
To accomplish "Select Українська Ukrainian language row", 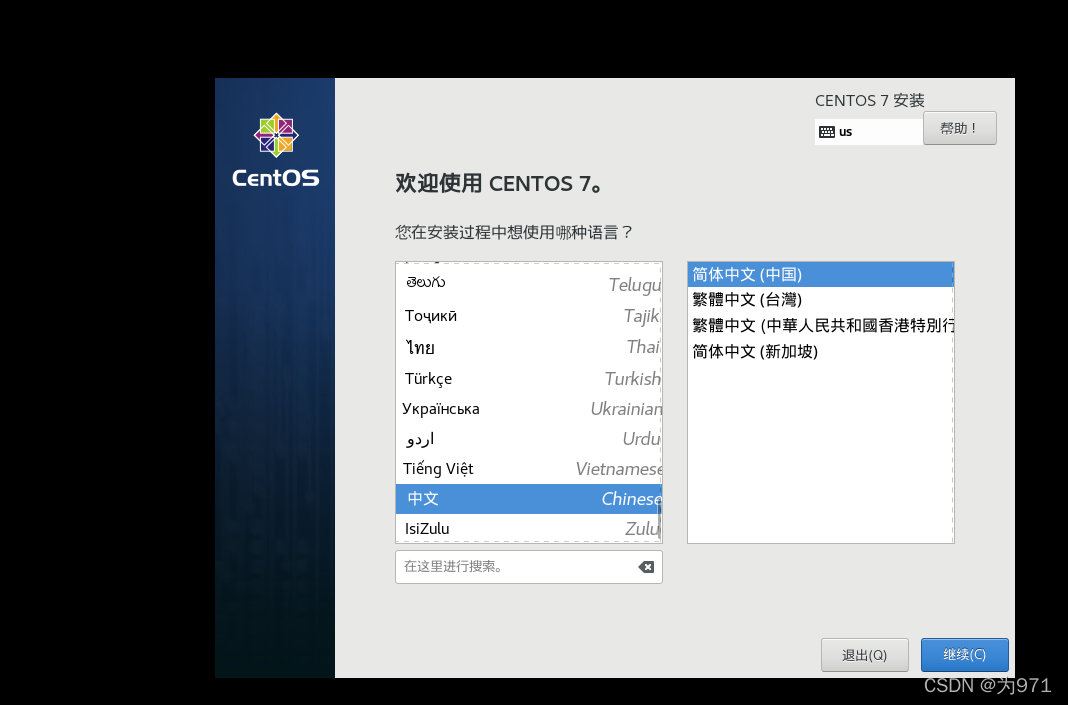I will pos(529,409).
